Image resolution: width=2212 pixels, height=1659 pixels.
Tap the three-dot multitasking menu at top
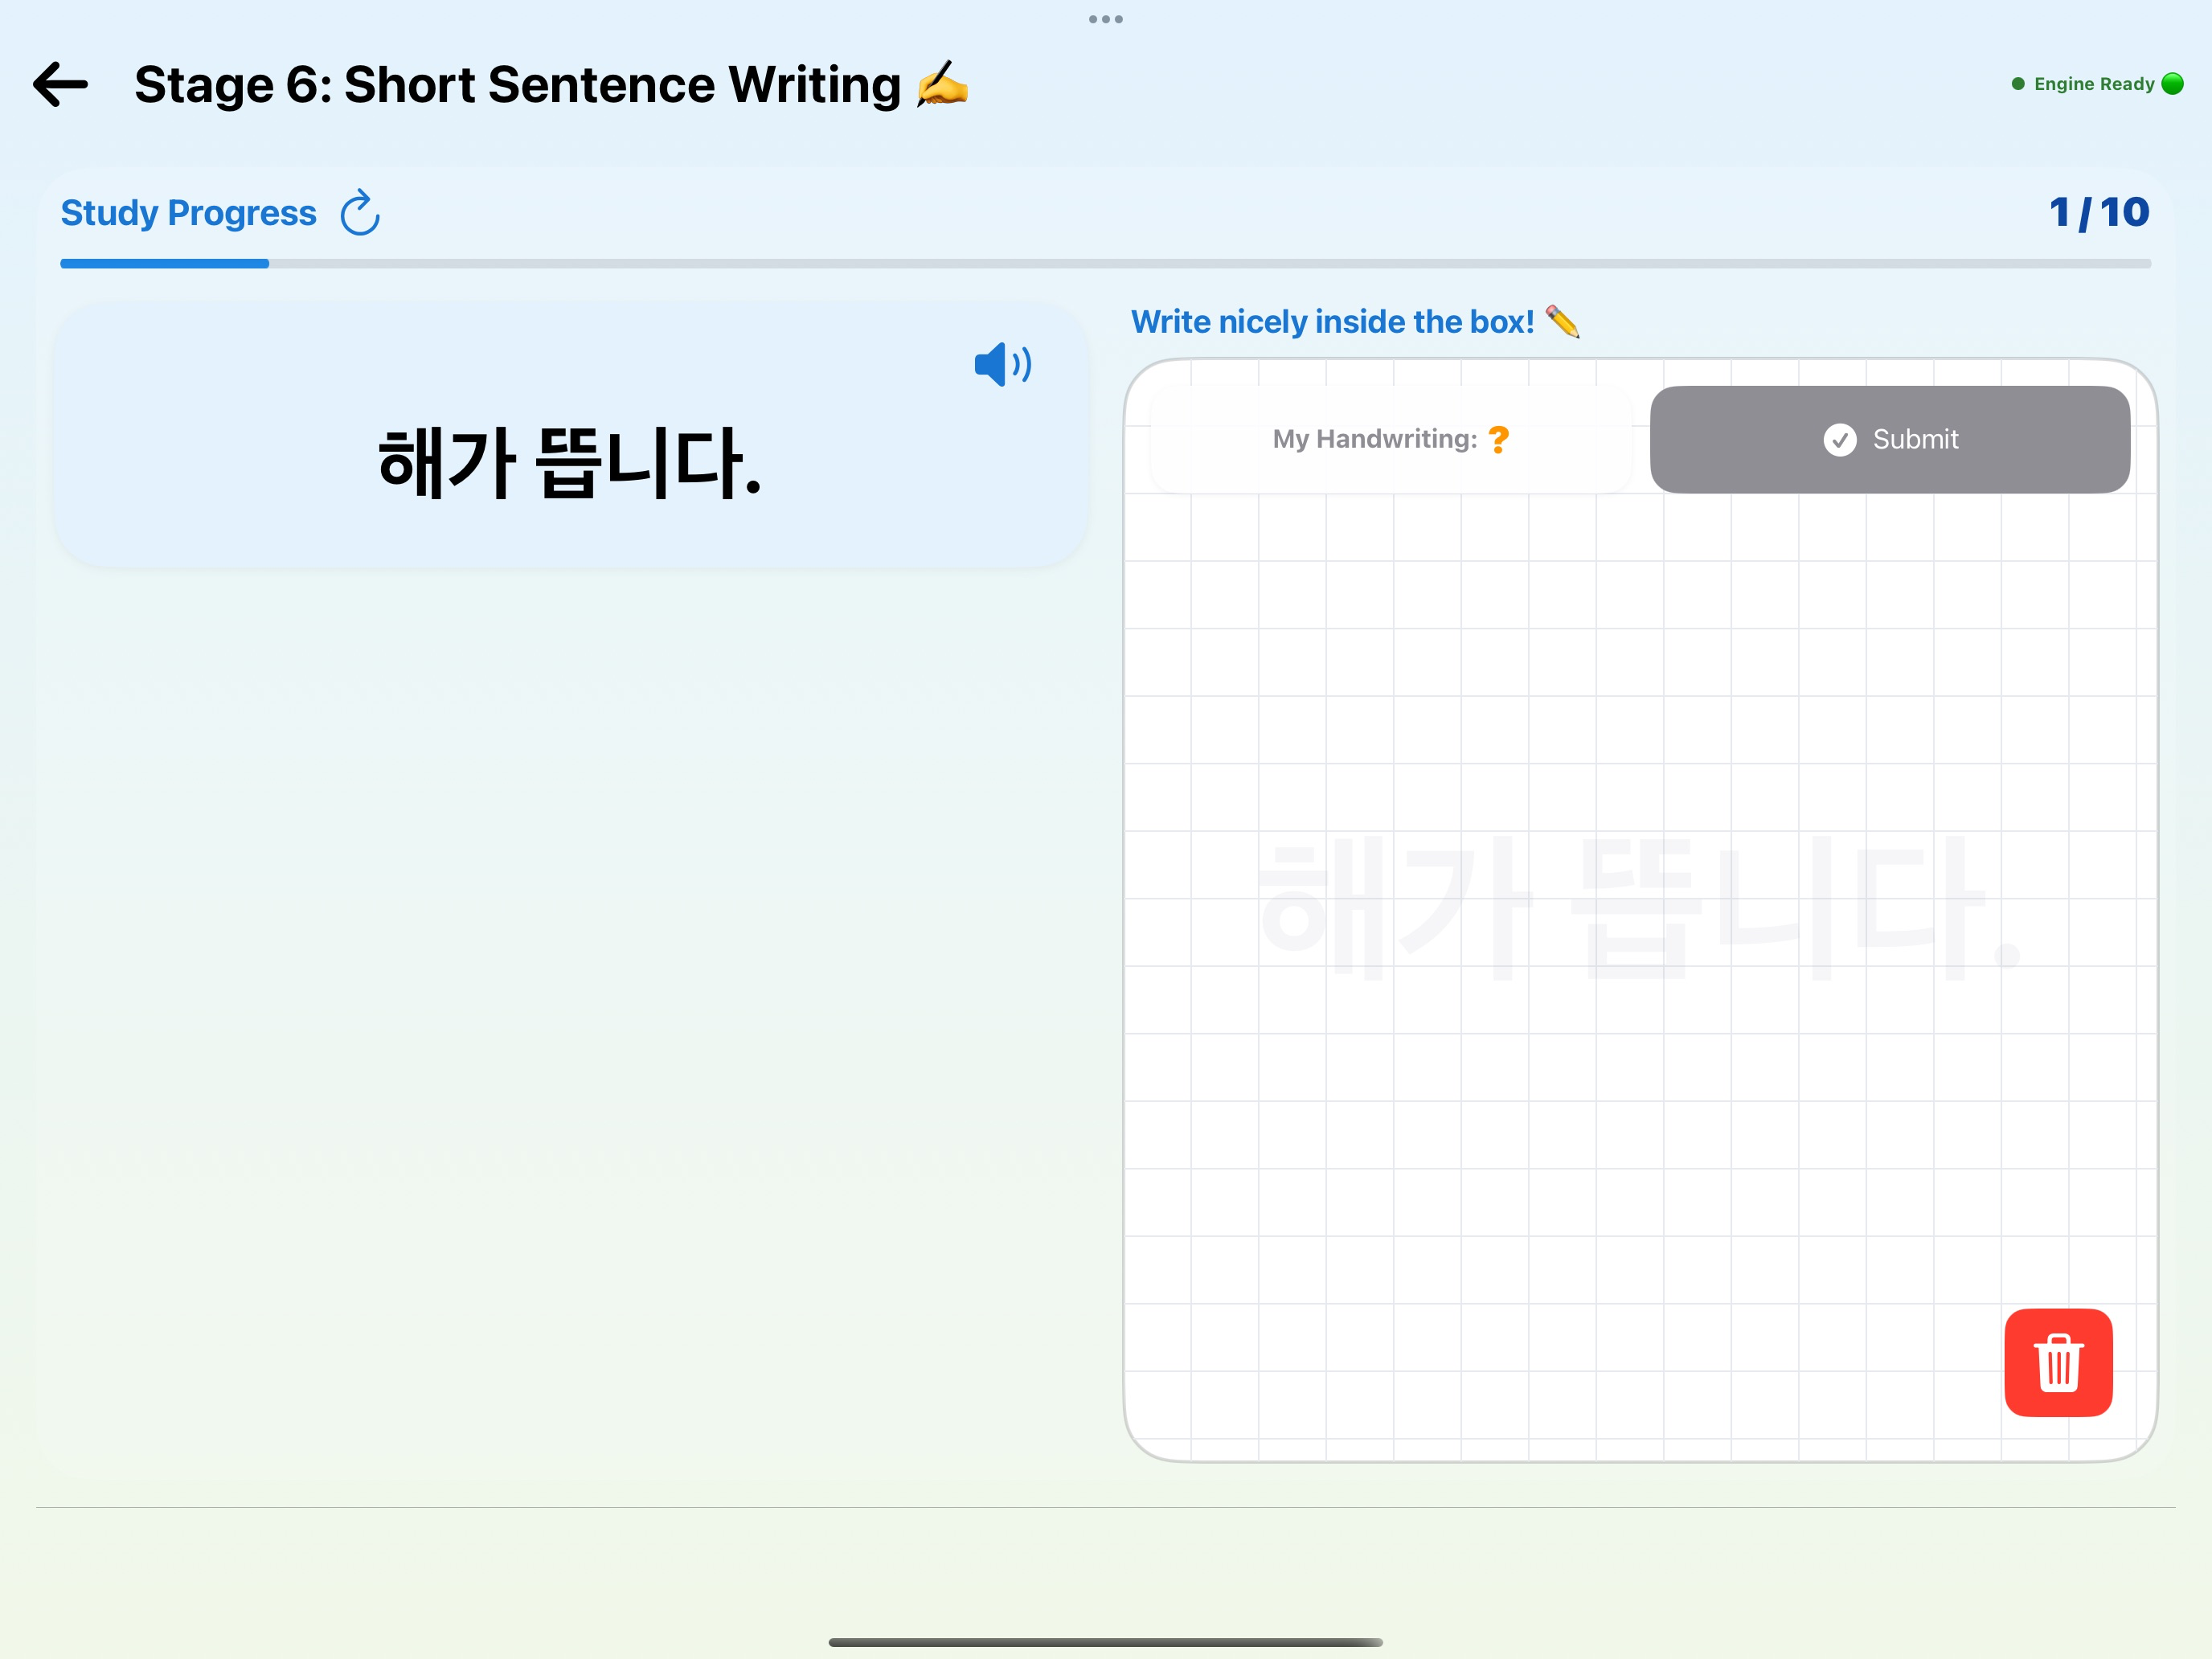(1106, 19)
